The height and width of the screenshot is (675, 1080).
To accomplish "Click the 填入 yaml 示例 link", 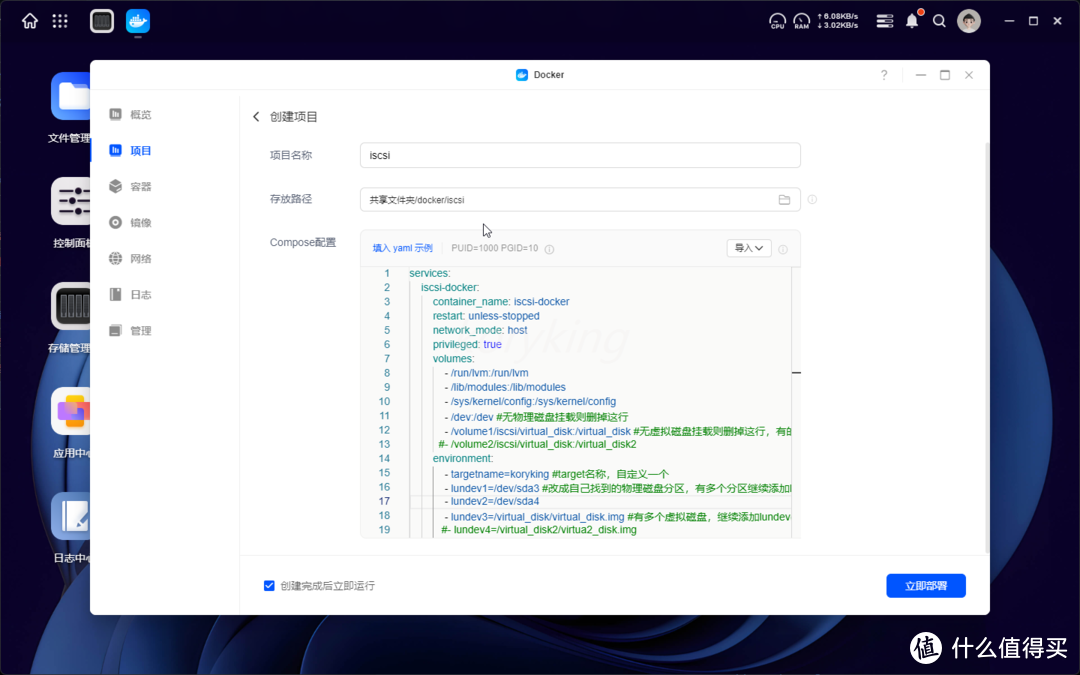I will (403, 248).
